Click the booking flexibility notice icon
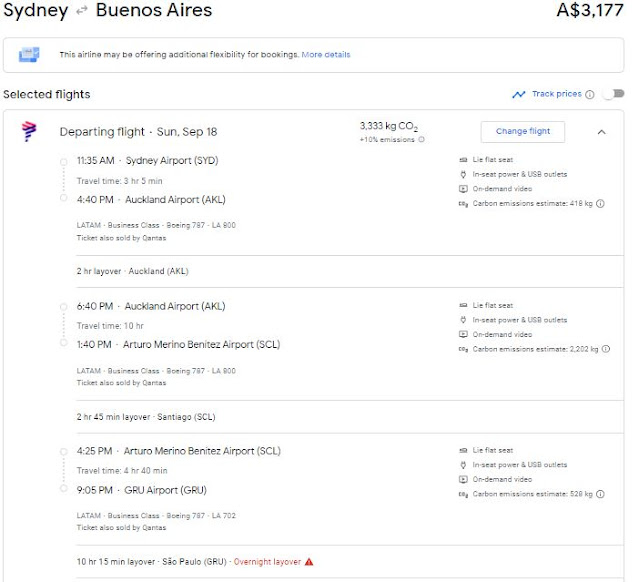Viewport: 639px width, 582px height. point(29,54)
